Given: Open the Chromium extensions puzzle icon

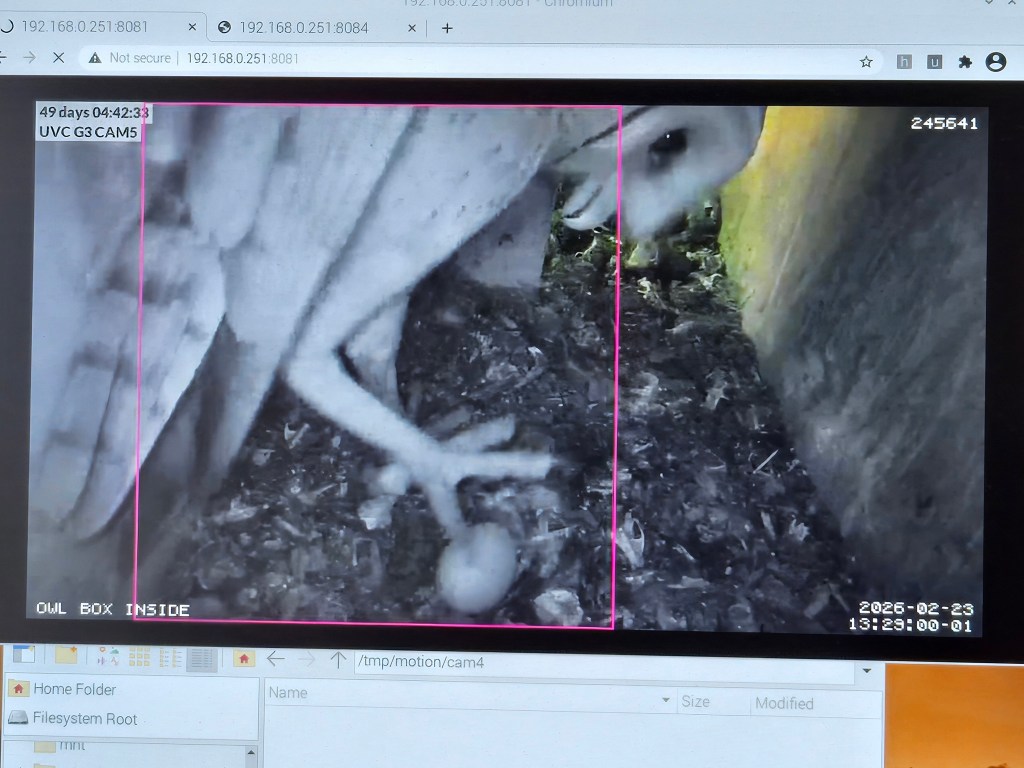Looking at the screenshot, I should (x=965, y=61).
